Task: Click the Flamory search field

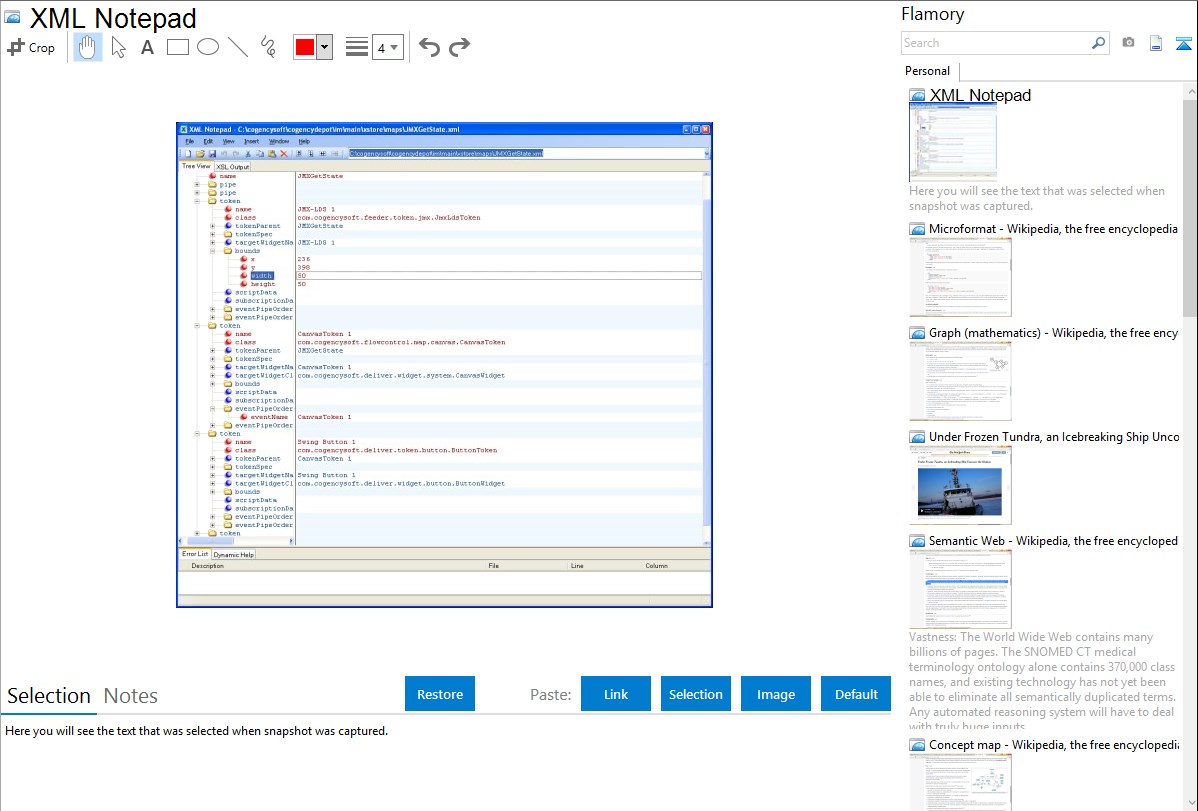Action: [995, 43]
